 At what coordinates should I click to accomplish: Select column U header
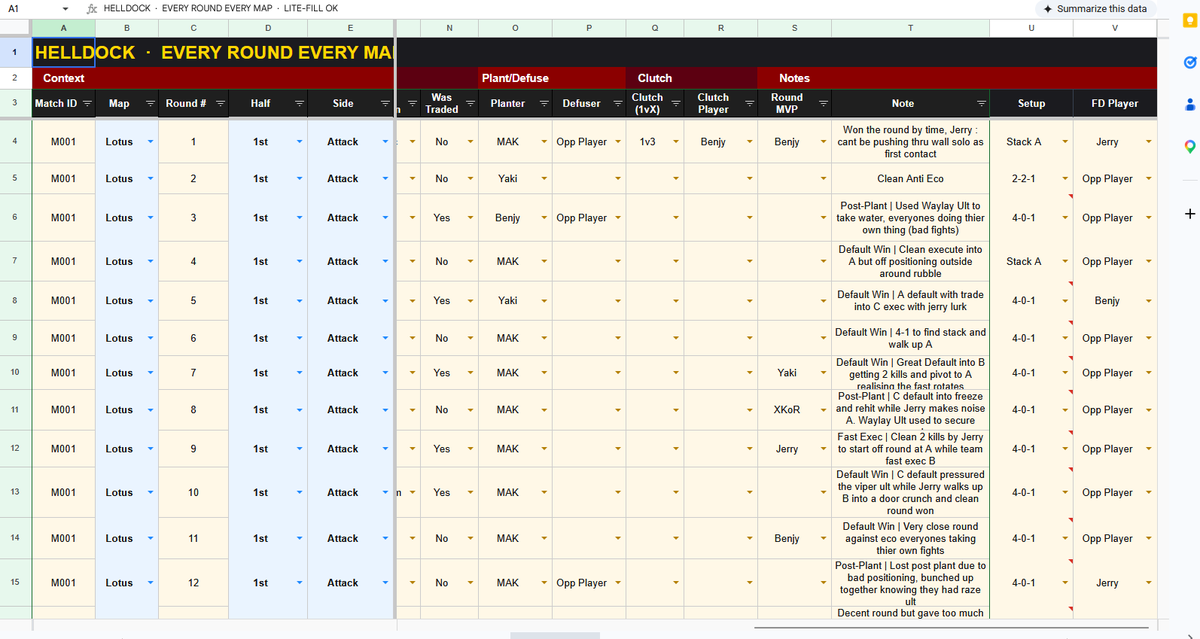pos(1031,29)
